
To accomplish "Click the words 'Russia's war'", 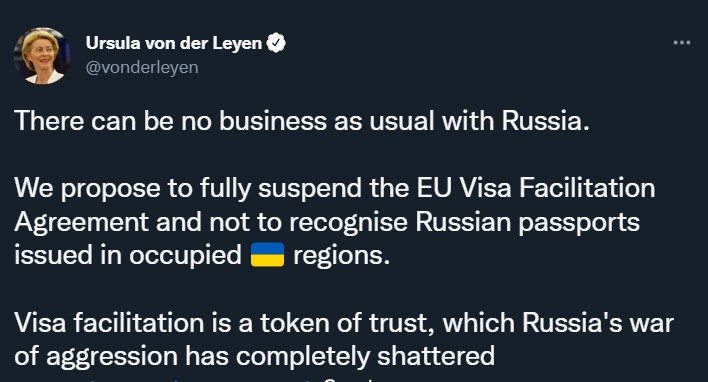I will click(598, 323).
